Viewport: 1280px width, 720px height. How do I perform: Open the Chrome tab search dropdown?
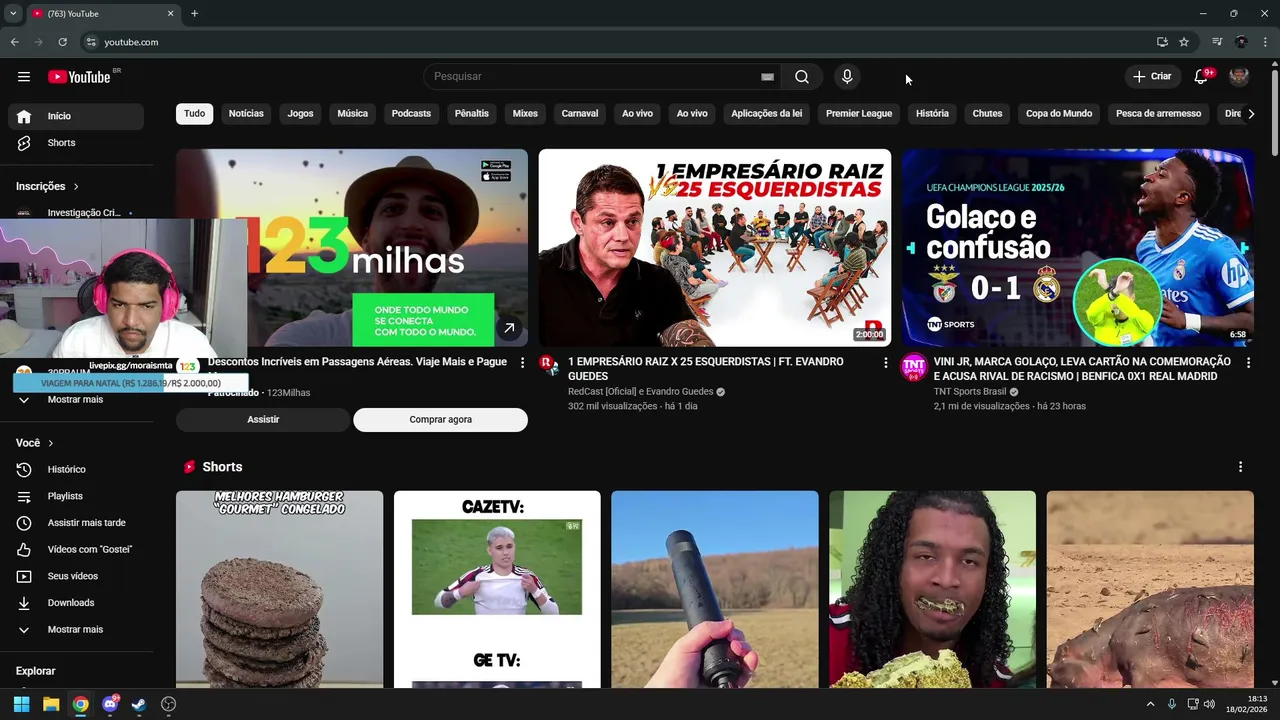(13, 13)
